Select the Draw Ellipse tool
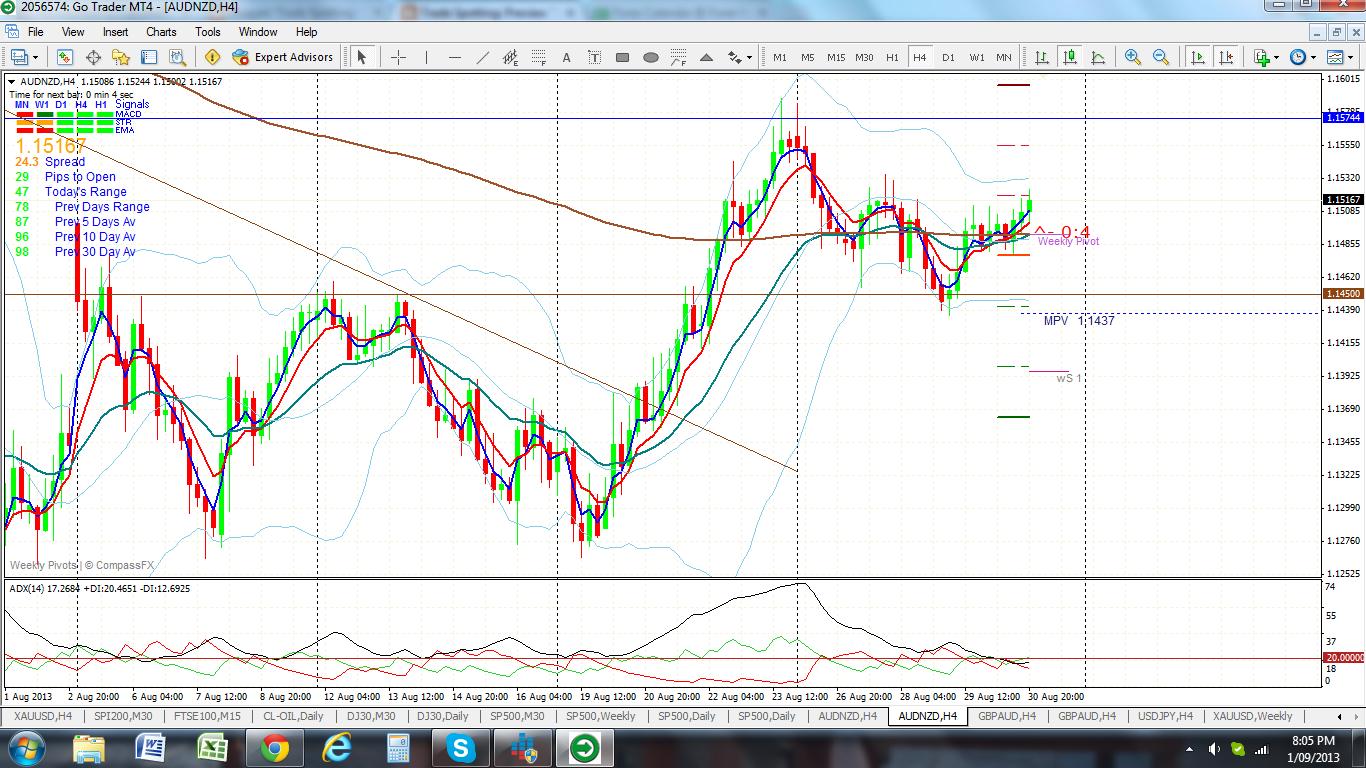This screenshot has width=1366, height=768. [x=650, y=57]
